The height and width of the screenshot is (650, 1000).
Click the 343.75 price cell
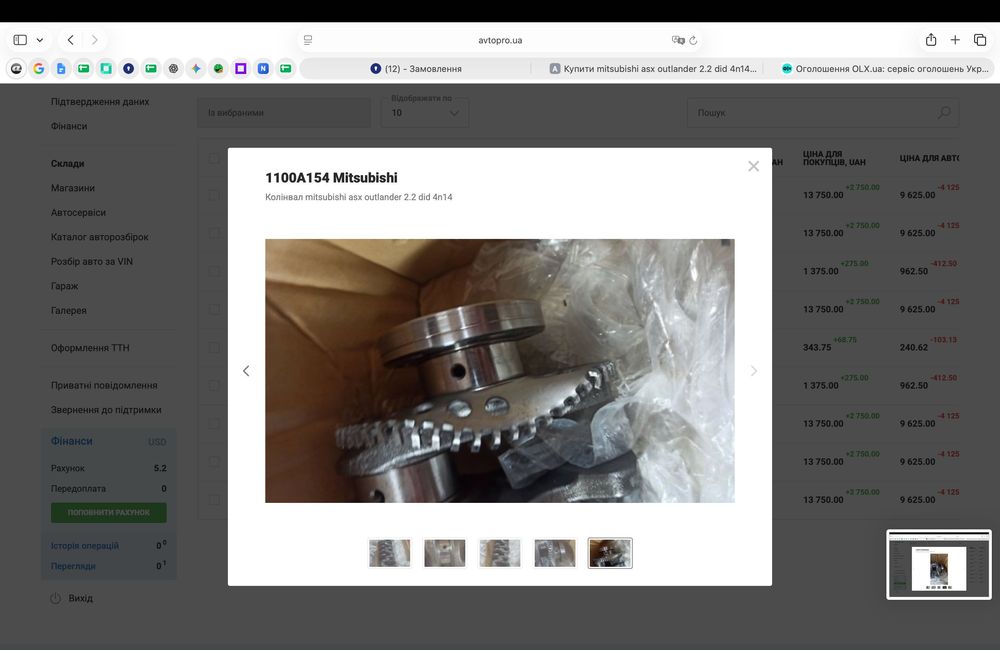coord(817,348)
